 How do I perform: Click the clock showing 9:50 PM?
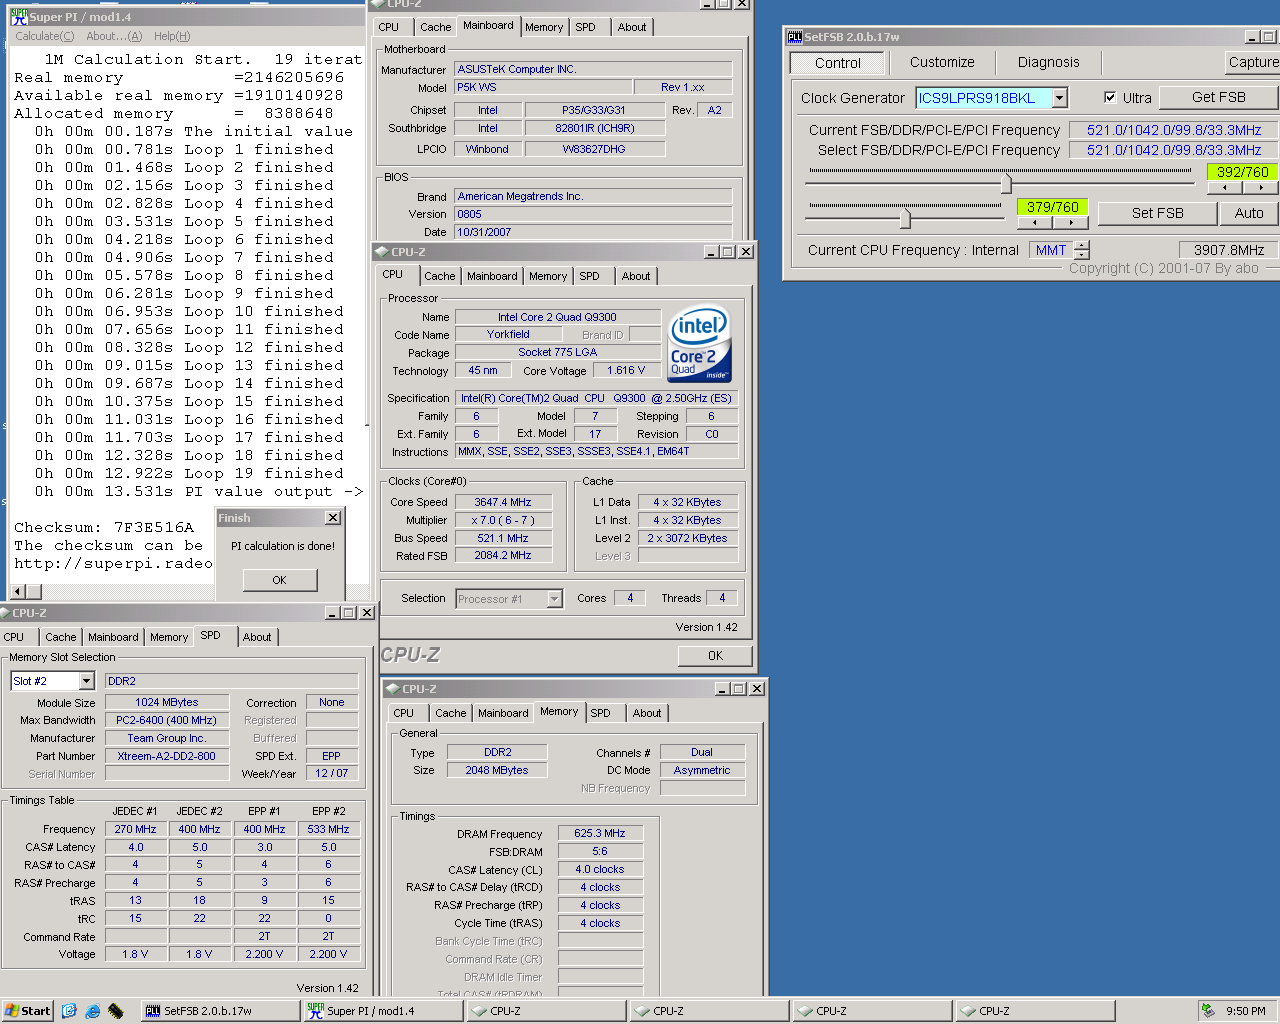tap(1246, 1011)
